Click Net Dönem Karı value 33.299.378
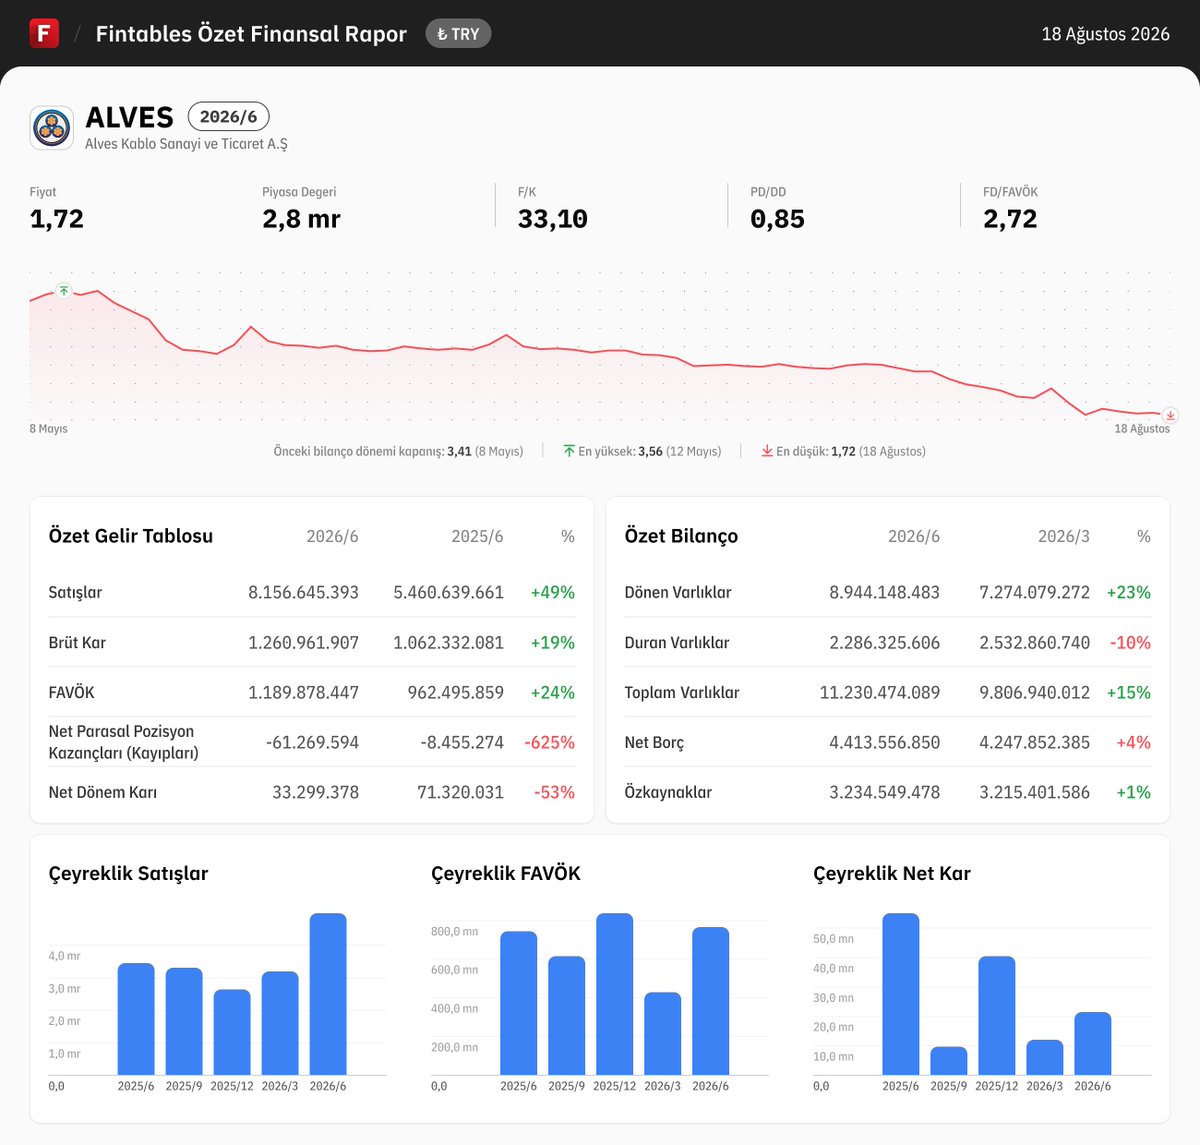The width and height of the screenshot is (1200, 1145). pyautogui.click(x=315, y=792)
